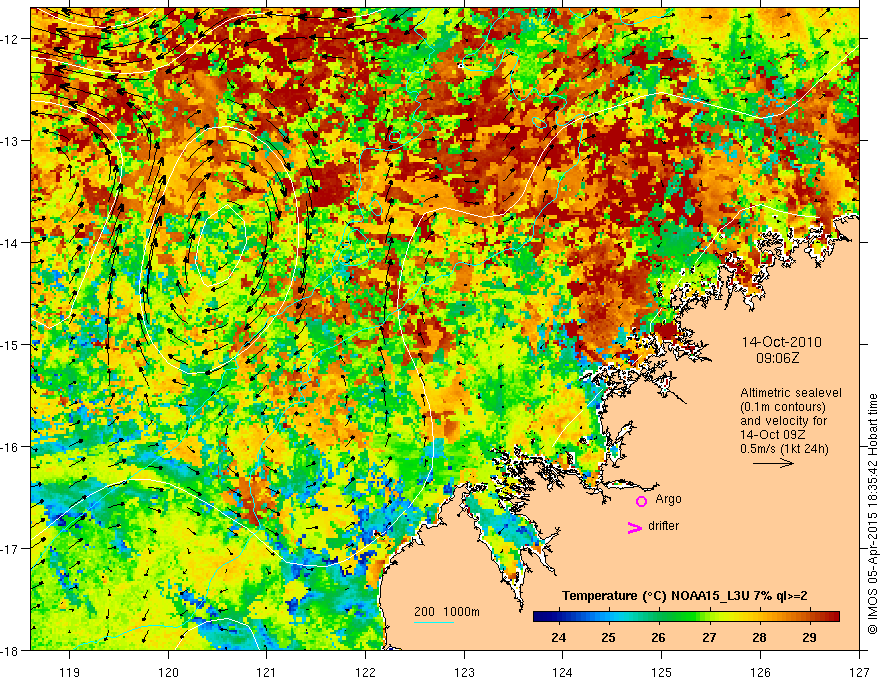The image size is (880, 680).
Task: Click longitude axis label 126
Action: (760, 672)
